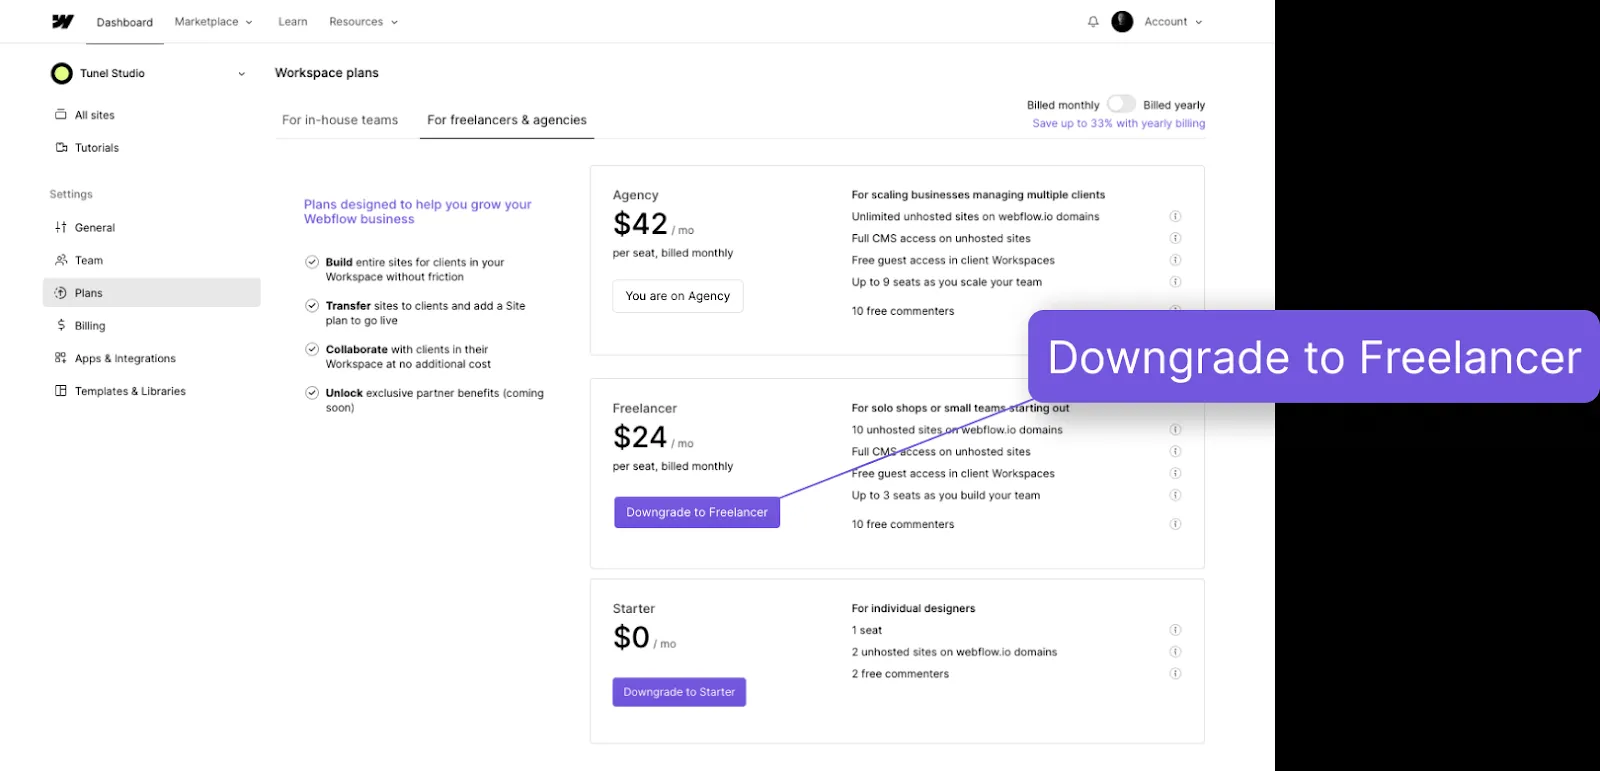1600x771 pixels.
Task: Click the Agency $42 price
Action: click(640, 224)
